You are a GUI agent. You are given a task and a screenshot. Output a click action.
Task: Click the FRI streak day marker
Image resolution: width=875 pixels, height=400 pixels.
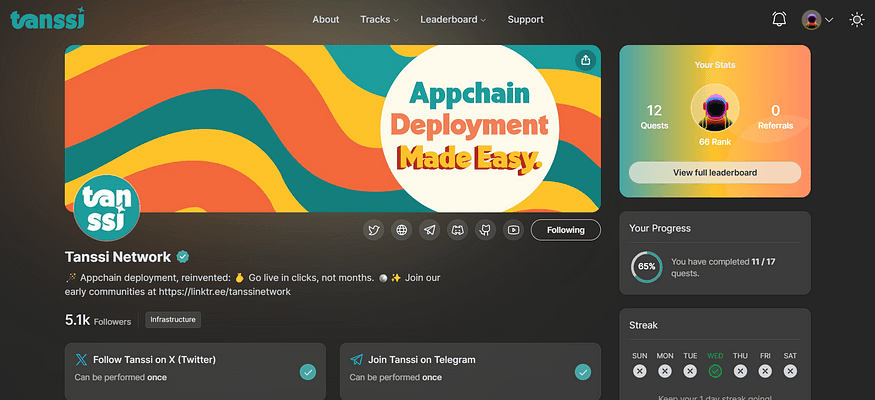pyautogui.click(x=765, y=371)
